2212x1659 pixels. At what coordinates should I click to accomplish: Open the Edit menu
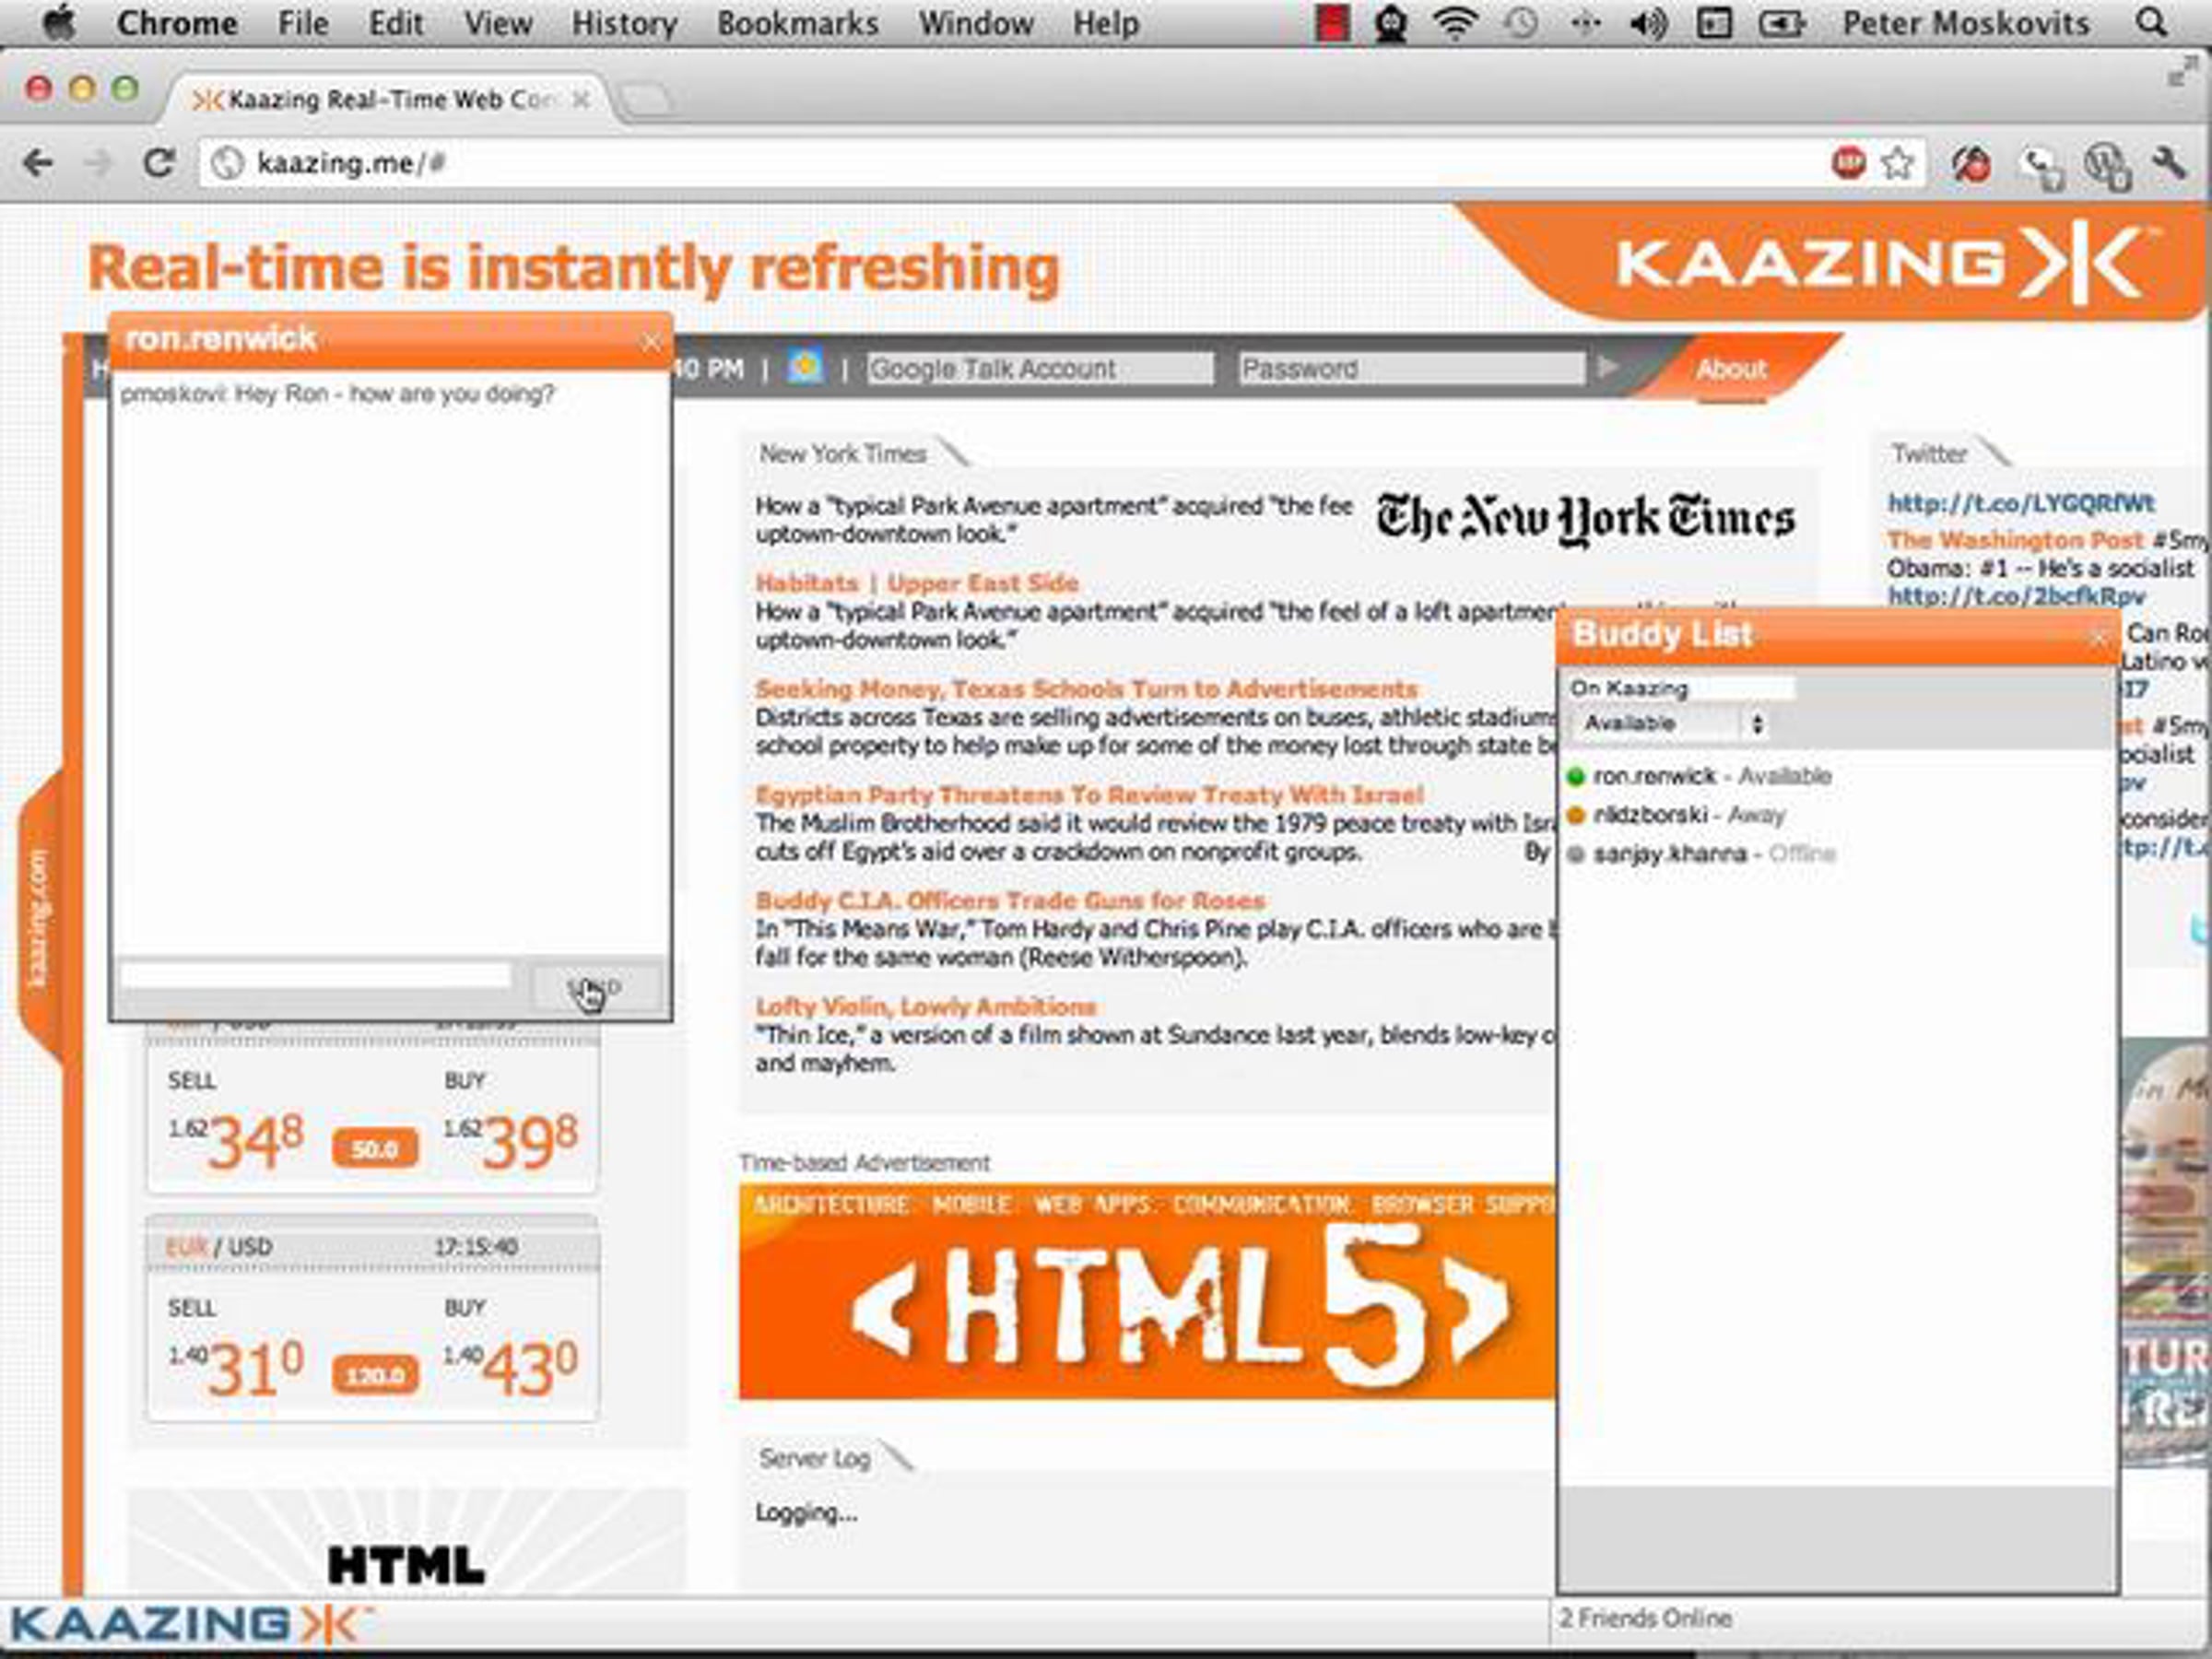coord(396,23)
